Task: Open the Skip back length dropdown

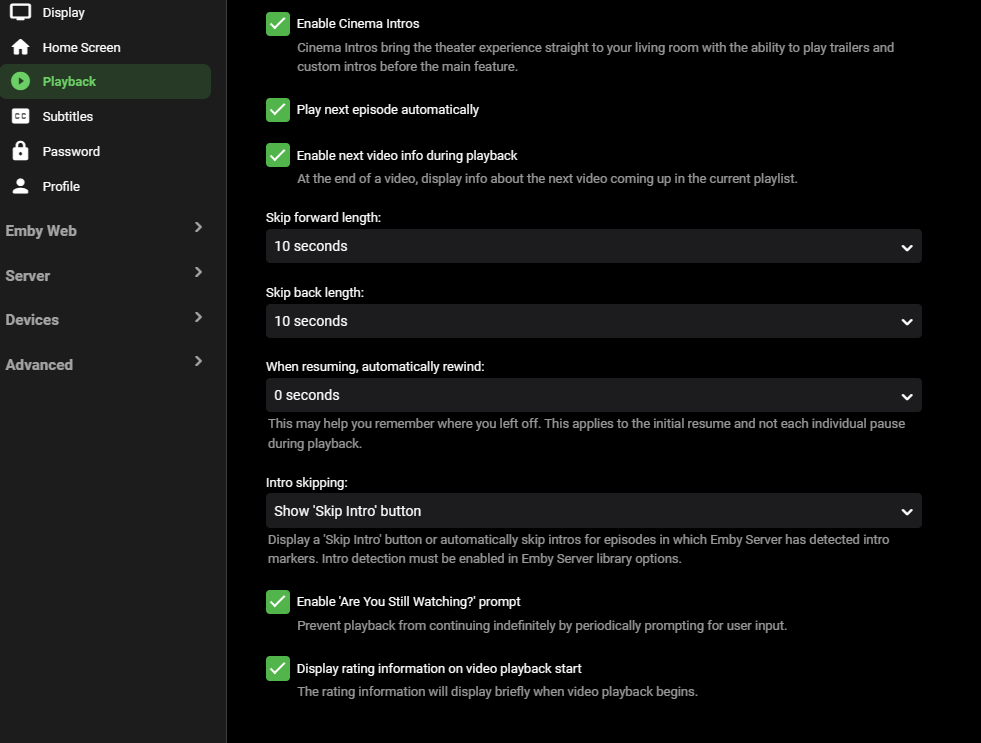Action: tap(593, 321)
